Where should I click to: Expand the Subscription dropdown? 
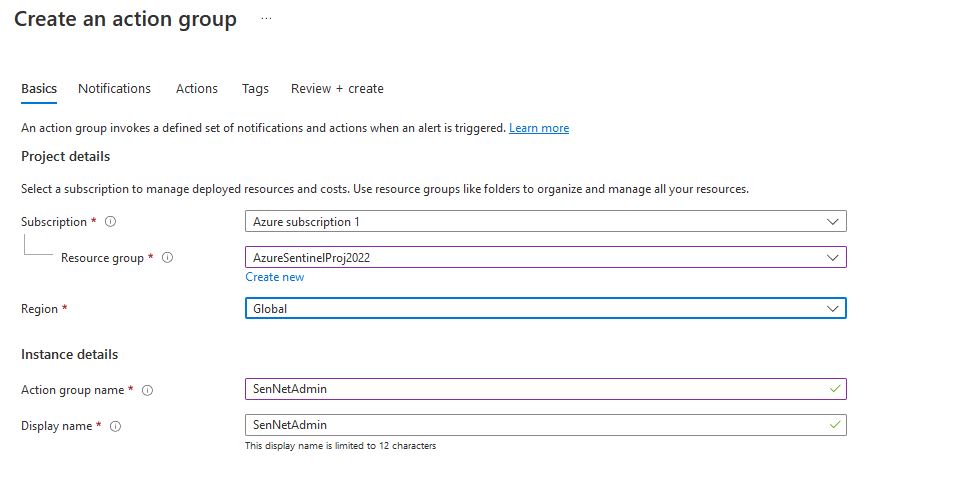coord(545,221)
